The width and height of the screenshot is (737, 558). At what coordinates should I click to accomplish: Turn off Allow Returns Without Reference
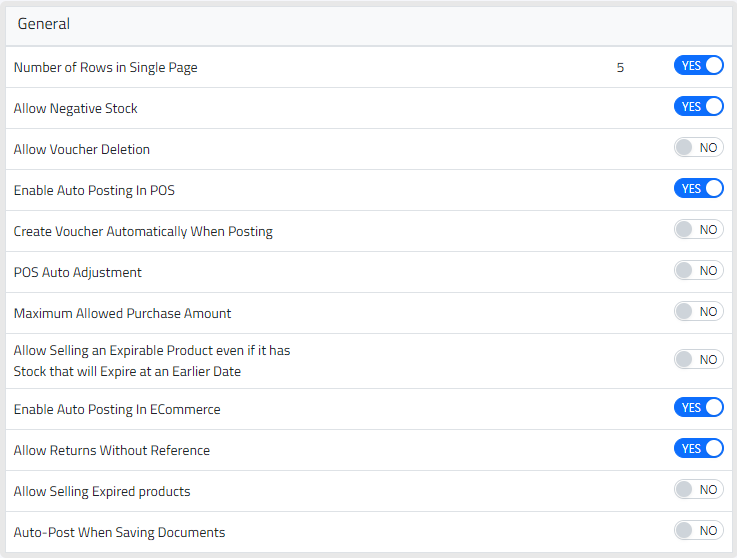click(x=698, y=449)
